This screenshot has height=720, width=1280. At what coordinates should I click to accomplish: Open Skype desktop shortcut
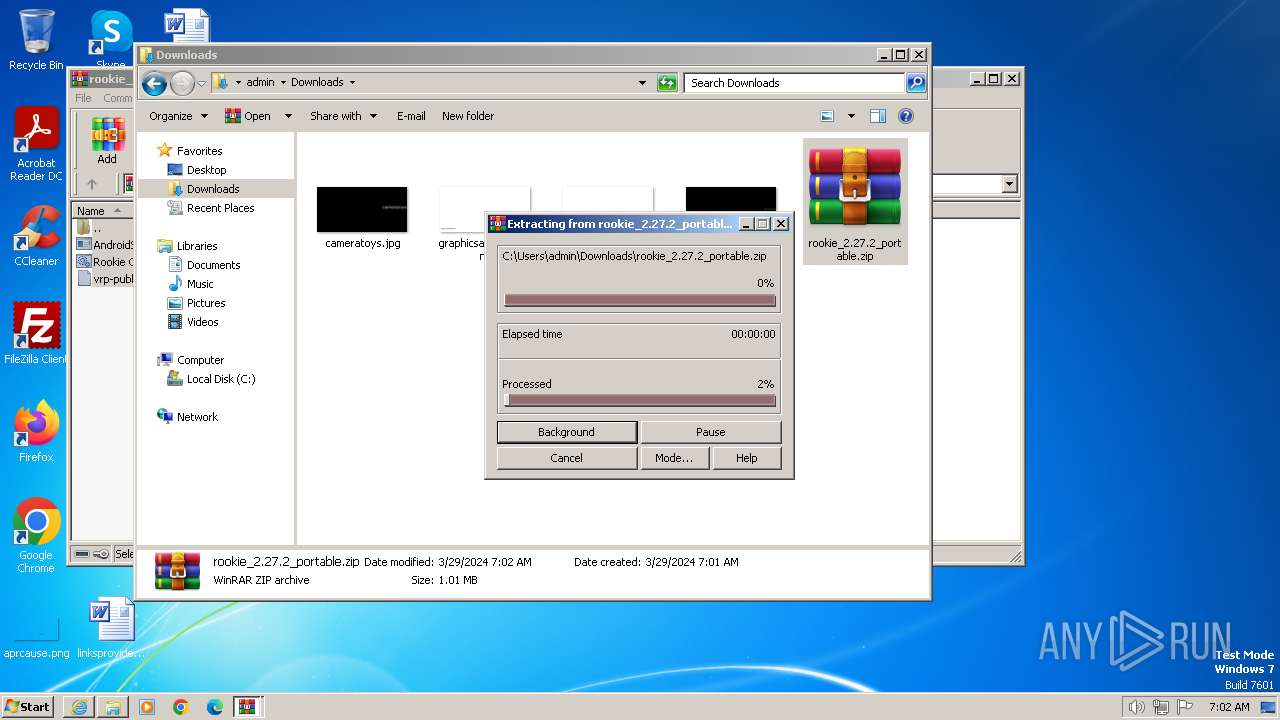(x=111, y=36)
